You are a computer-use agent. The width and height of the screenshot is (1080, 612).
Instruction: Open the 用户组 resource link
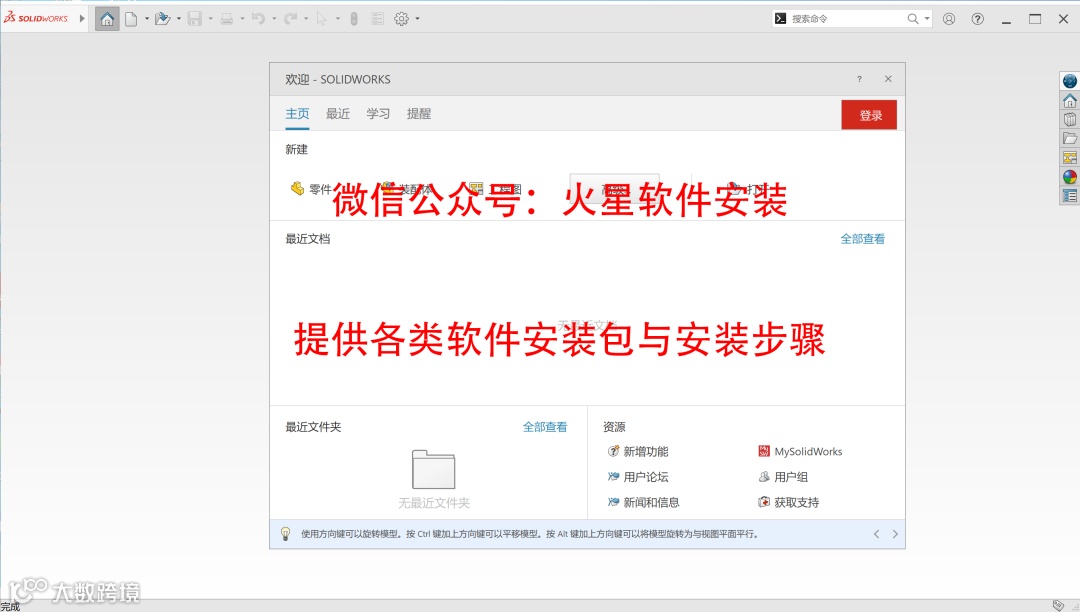click(783, 477)
